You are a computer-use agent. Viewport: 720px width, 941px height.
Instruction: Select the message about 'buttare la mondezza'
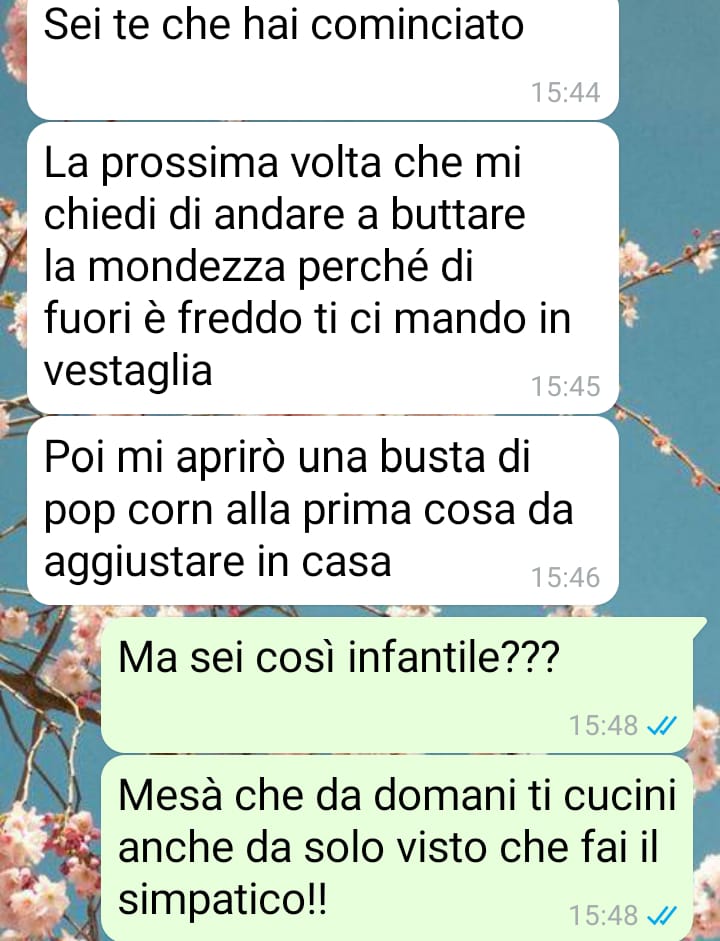coord(323,268)
